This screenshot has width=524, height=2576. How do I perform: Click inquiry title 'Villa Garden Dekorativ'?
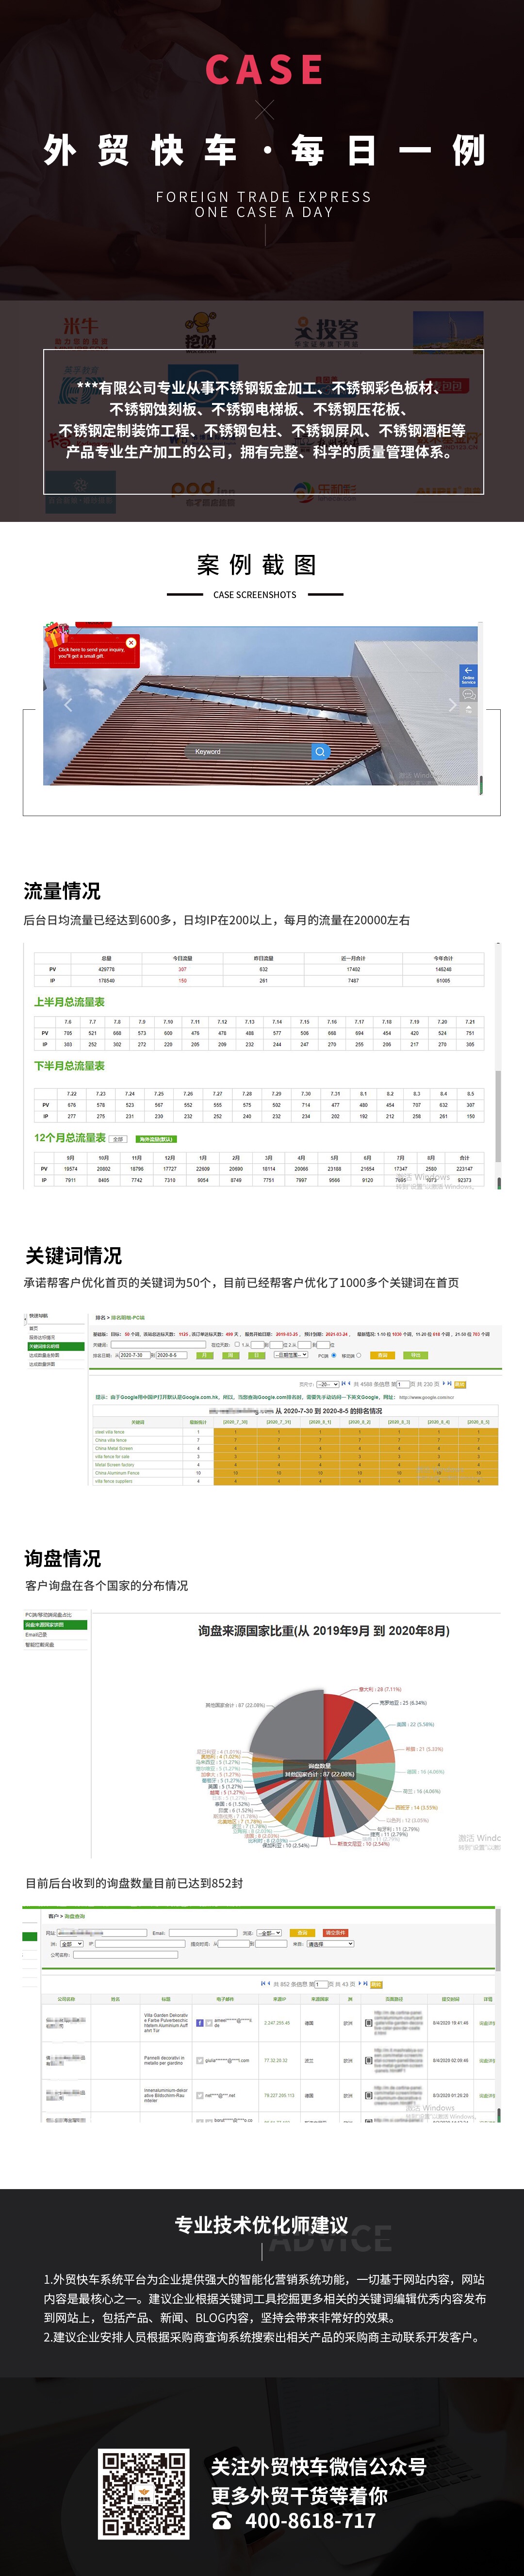165,2022
